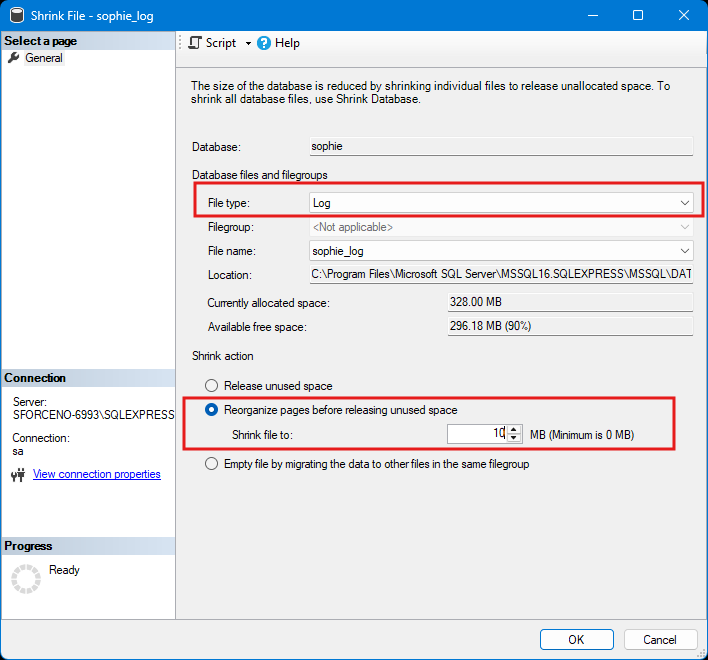Select the General page item
Viewport: 708px width, 660px height.
pos(44,58)
